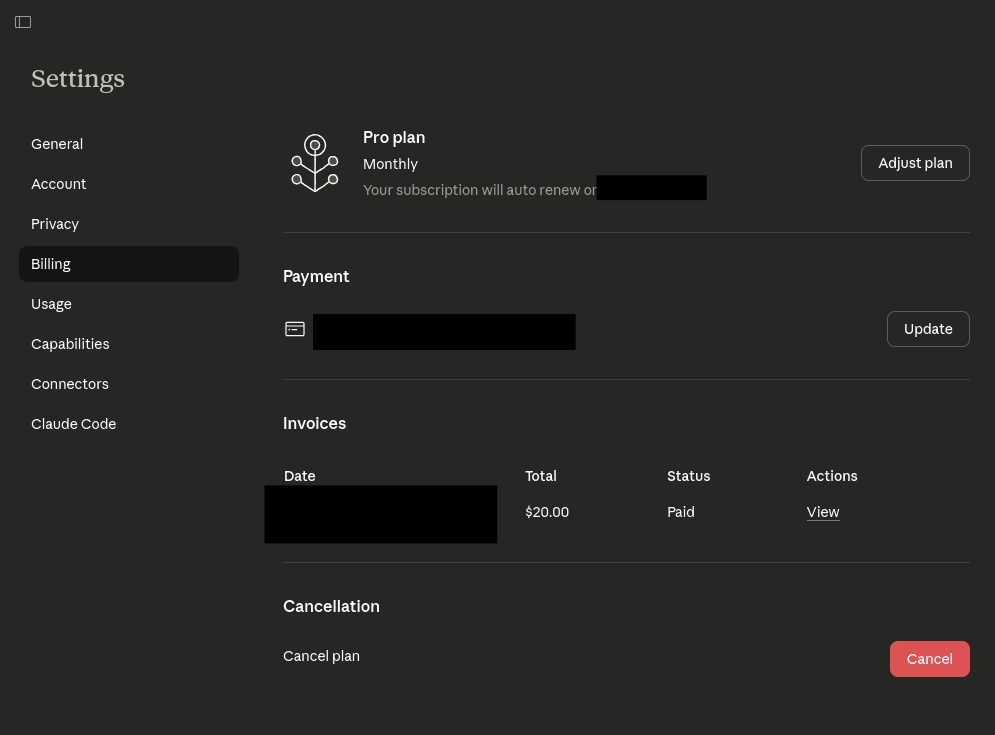Image resolution: width=995 pixels, height=735 pixels.
Task: Open Connectors settings
Action: 70,384
